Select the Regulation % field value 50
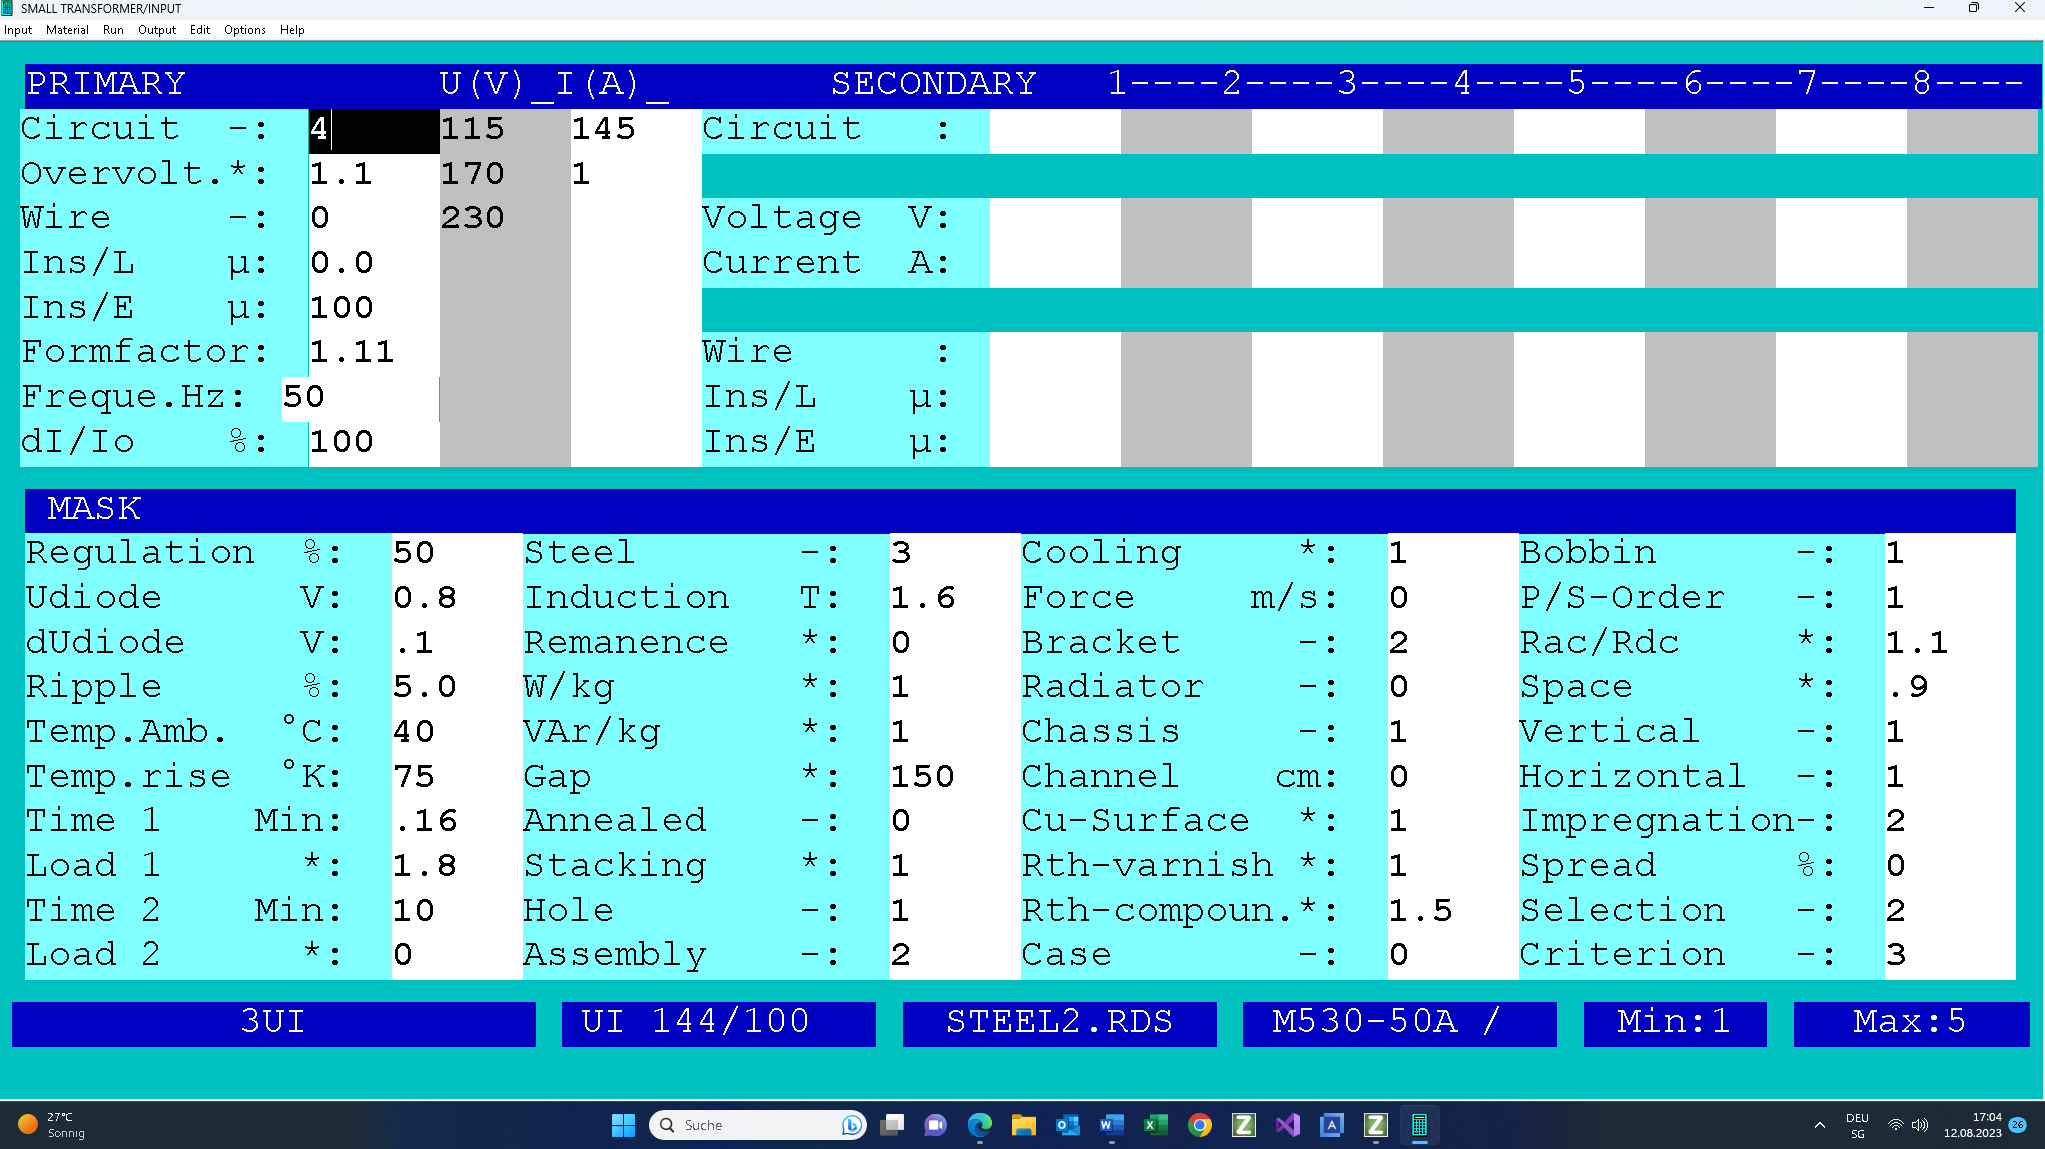Screen dimensions: 2045x1149 tap(457, 555)
